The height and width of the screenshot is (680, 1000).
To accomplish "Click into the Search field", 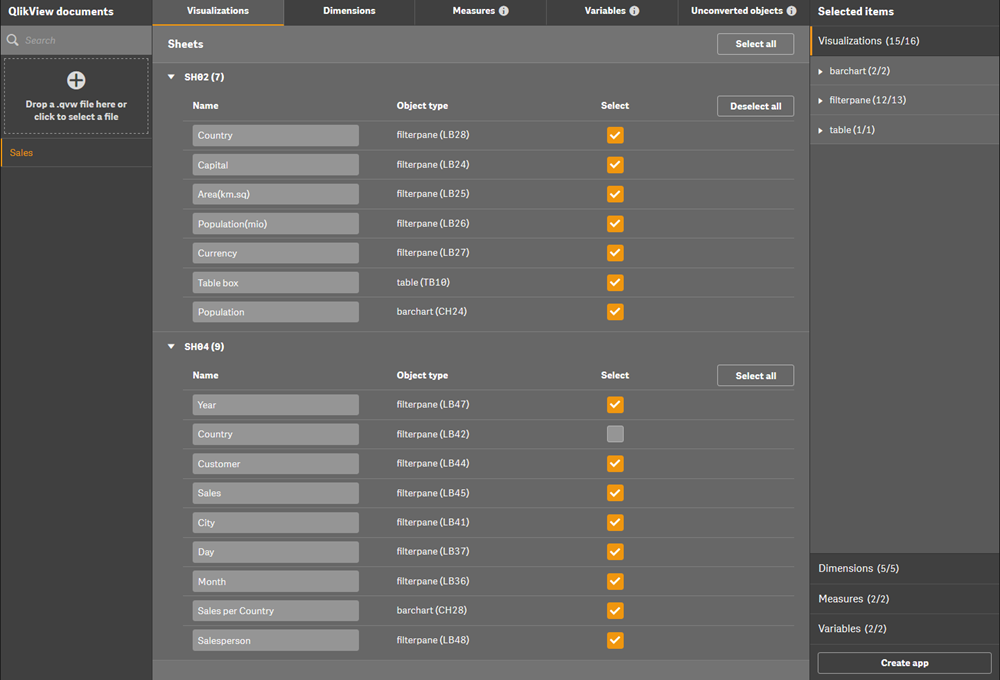I will pyautogui.click(x=85, y=41).
